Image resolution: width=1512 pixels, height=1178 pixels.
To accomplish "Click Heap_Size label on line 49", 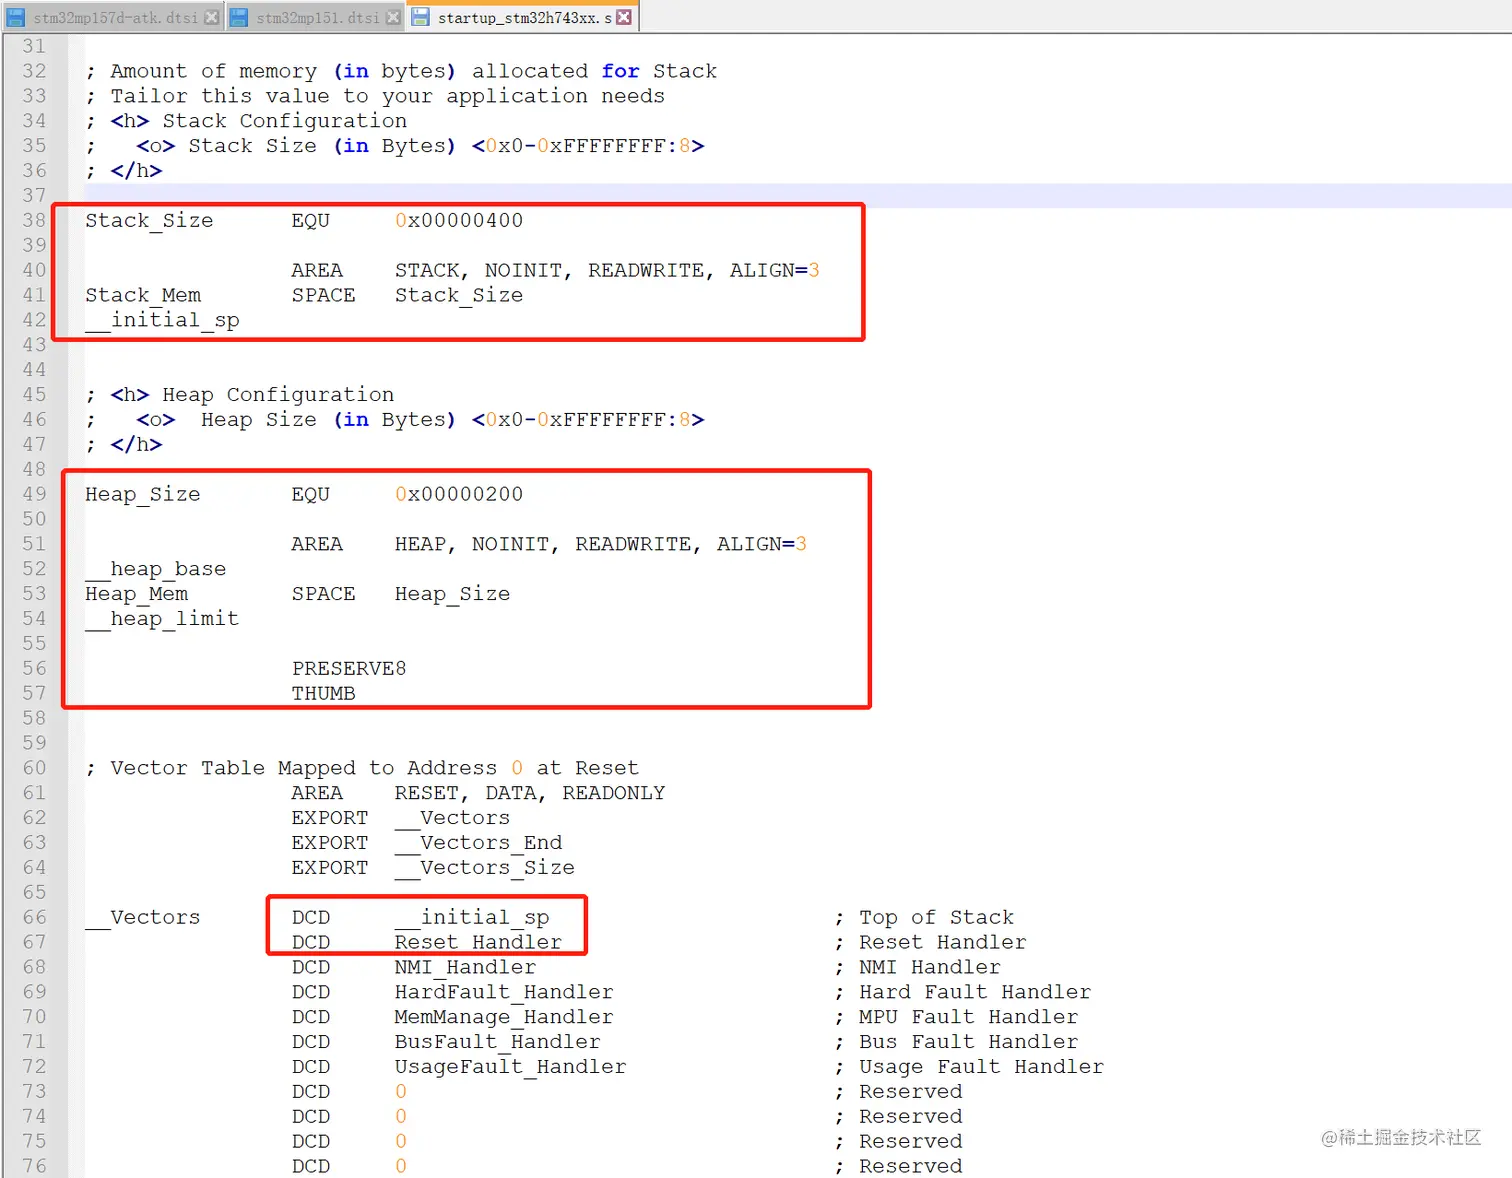I will [143, 494].
